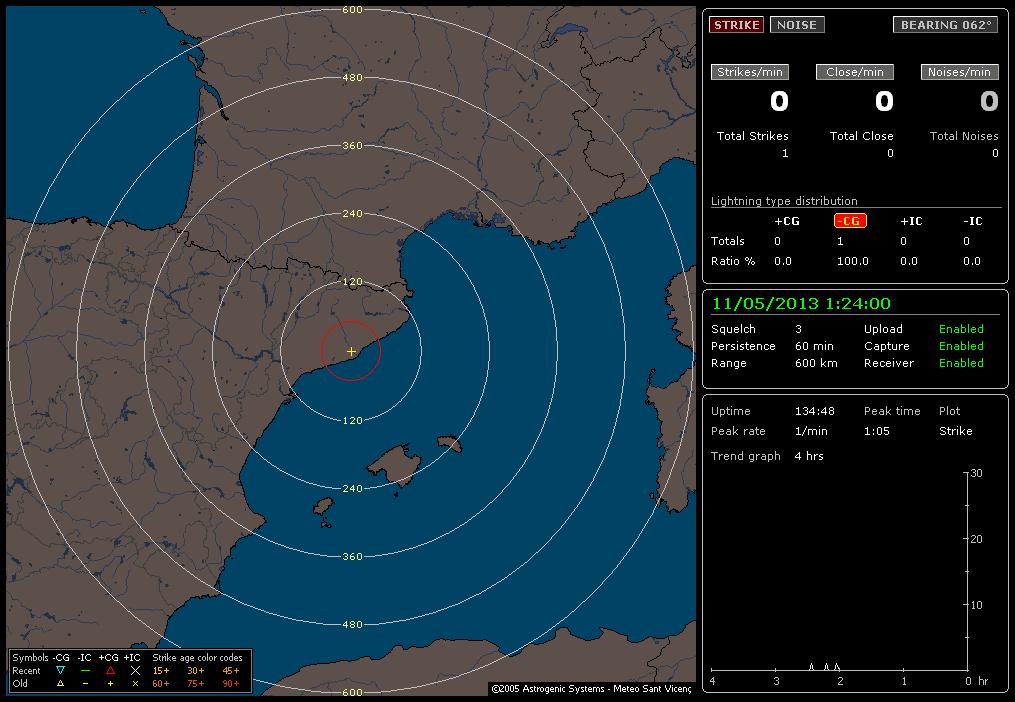Click the recent -IC green dash symbol

coord(85,670)
